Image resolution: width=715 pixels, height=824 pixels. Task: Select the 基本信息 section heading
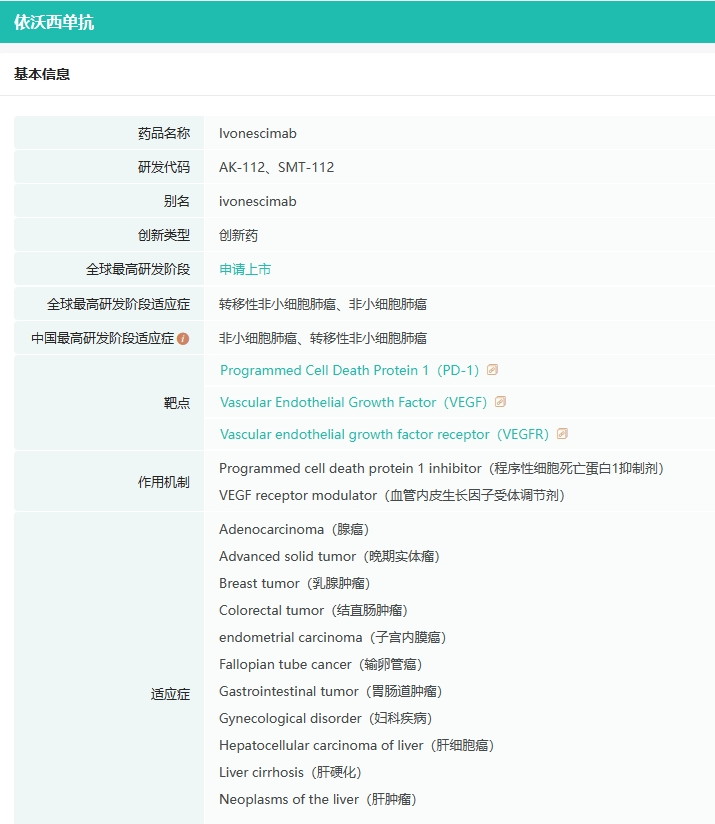42,74
